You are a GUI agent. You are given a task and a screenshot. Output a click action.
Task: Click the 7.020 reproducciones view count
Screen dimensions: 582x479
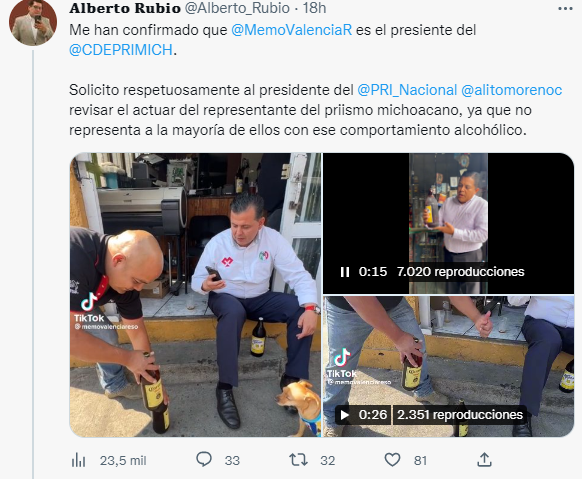click(x=460, y=272)
